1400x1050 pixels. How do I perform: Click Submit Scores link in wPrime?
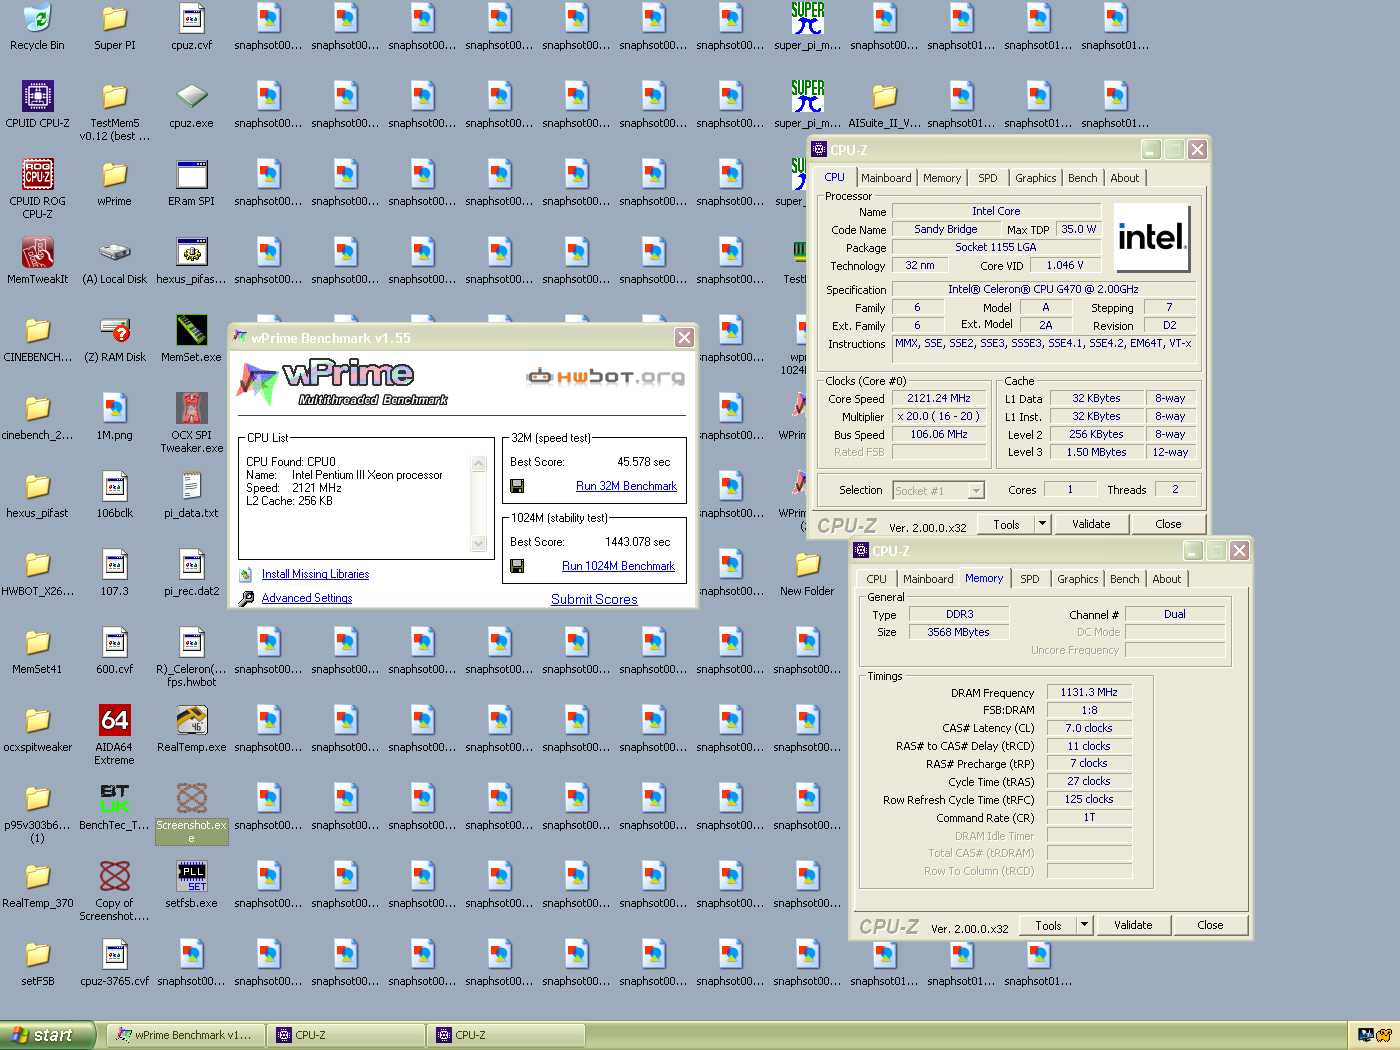[594, 599]
